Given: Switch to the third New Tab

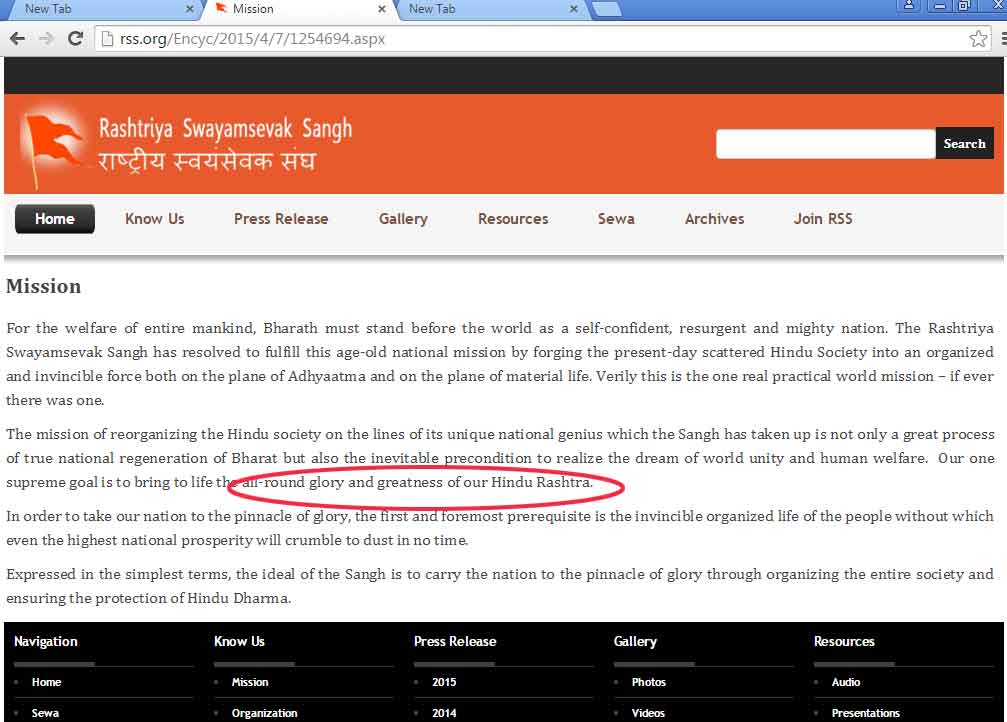Looking at the screenshot, I should 490,9.
